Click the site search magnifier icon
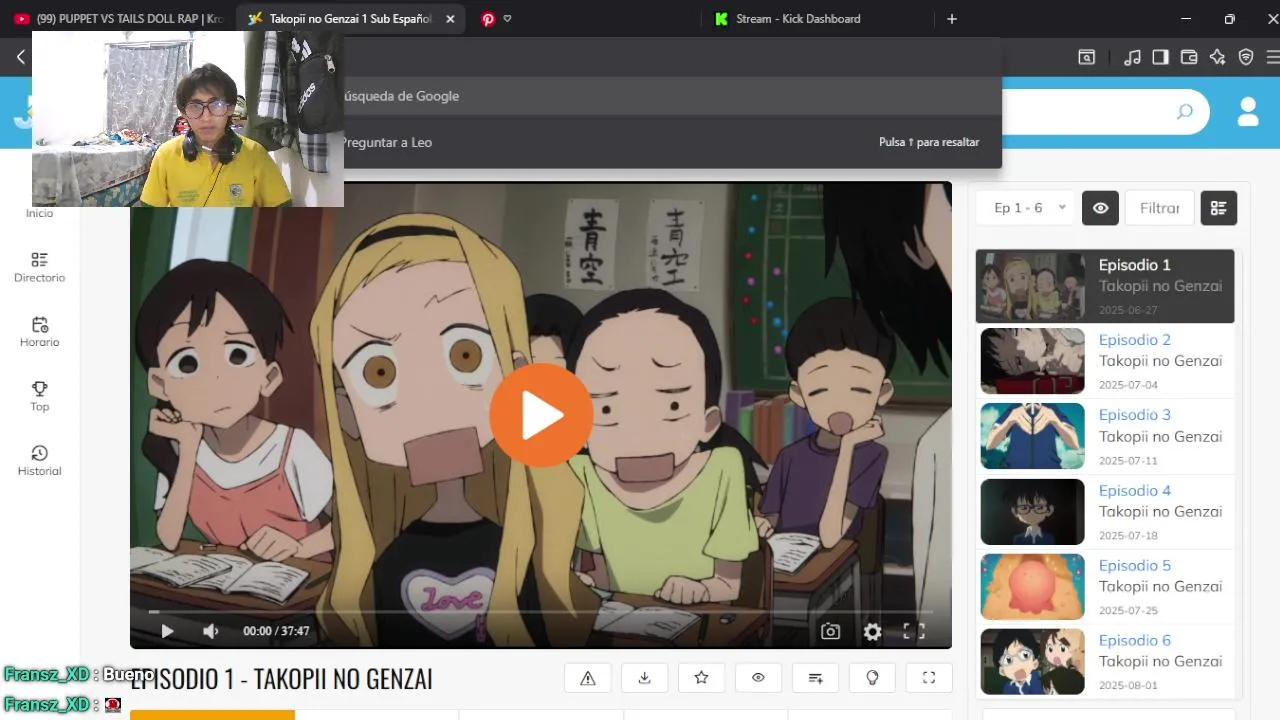 pyautogui.click(x=1185, y=112)
